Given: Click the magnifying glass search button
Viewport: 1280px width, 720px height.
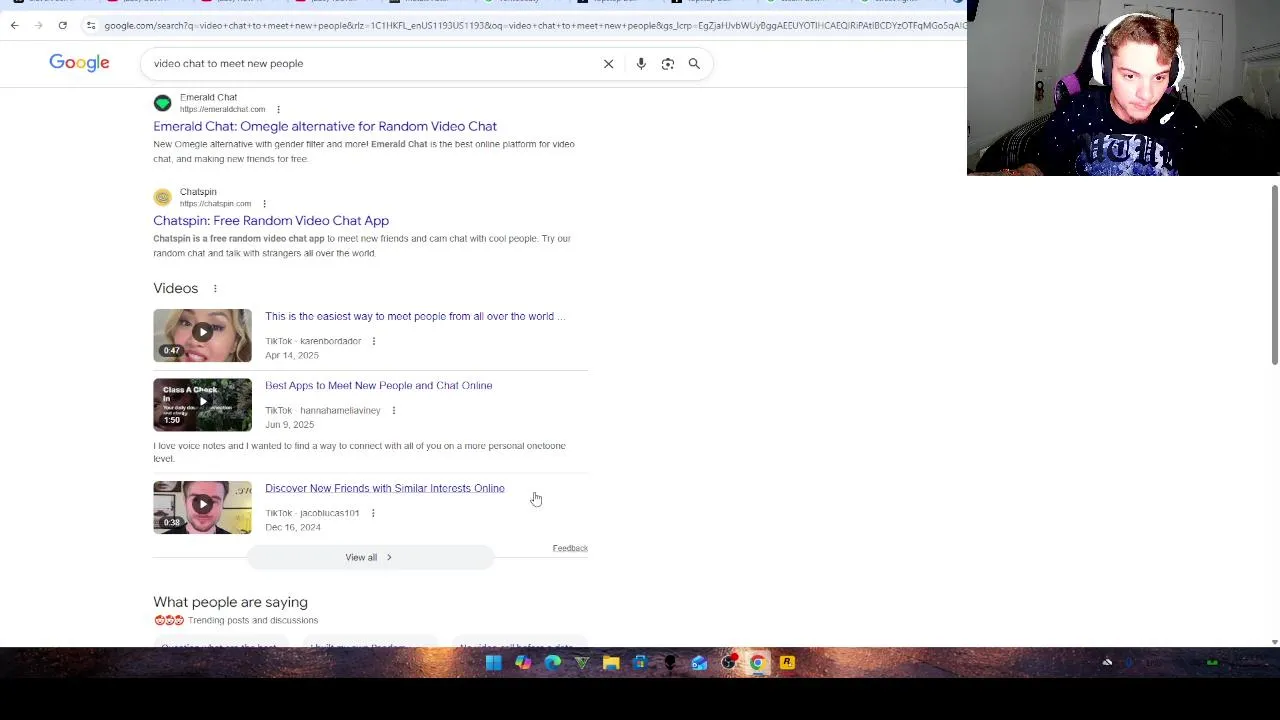Looking at the screenshot, I should pos(694,64).
